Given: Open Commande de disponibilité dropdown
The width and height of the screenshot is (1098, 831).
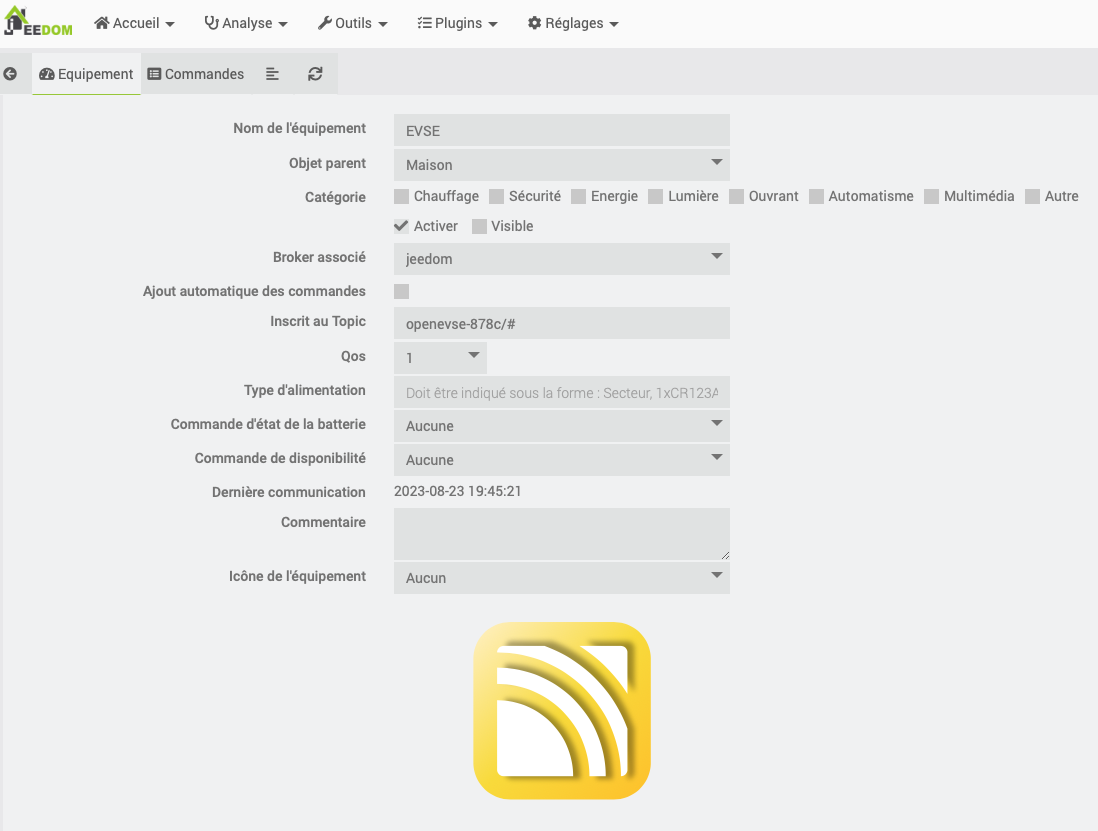Looking at the screenshot, I should (562, 460).
